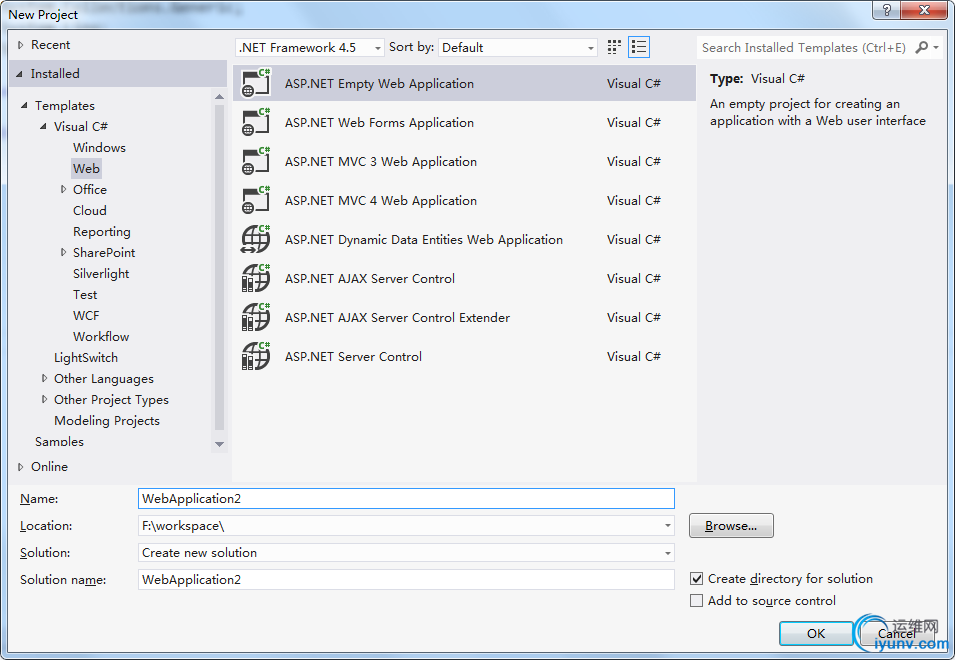955x660 pixels.
Task: Click the AJAX Server Control Extender icon
Action: click(256, 317)
